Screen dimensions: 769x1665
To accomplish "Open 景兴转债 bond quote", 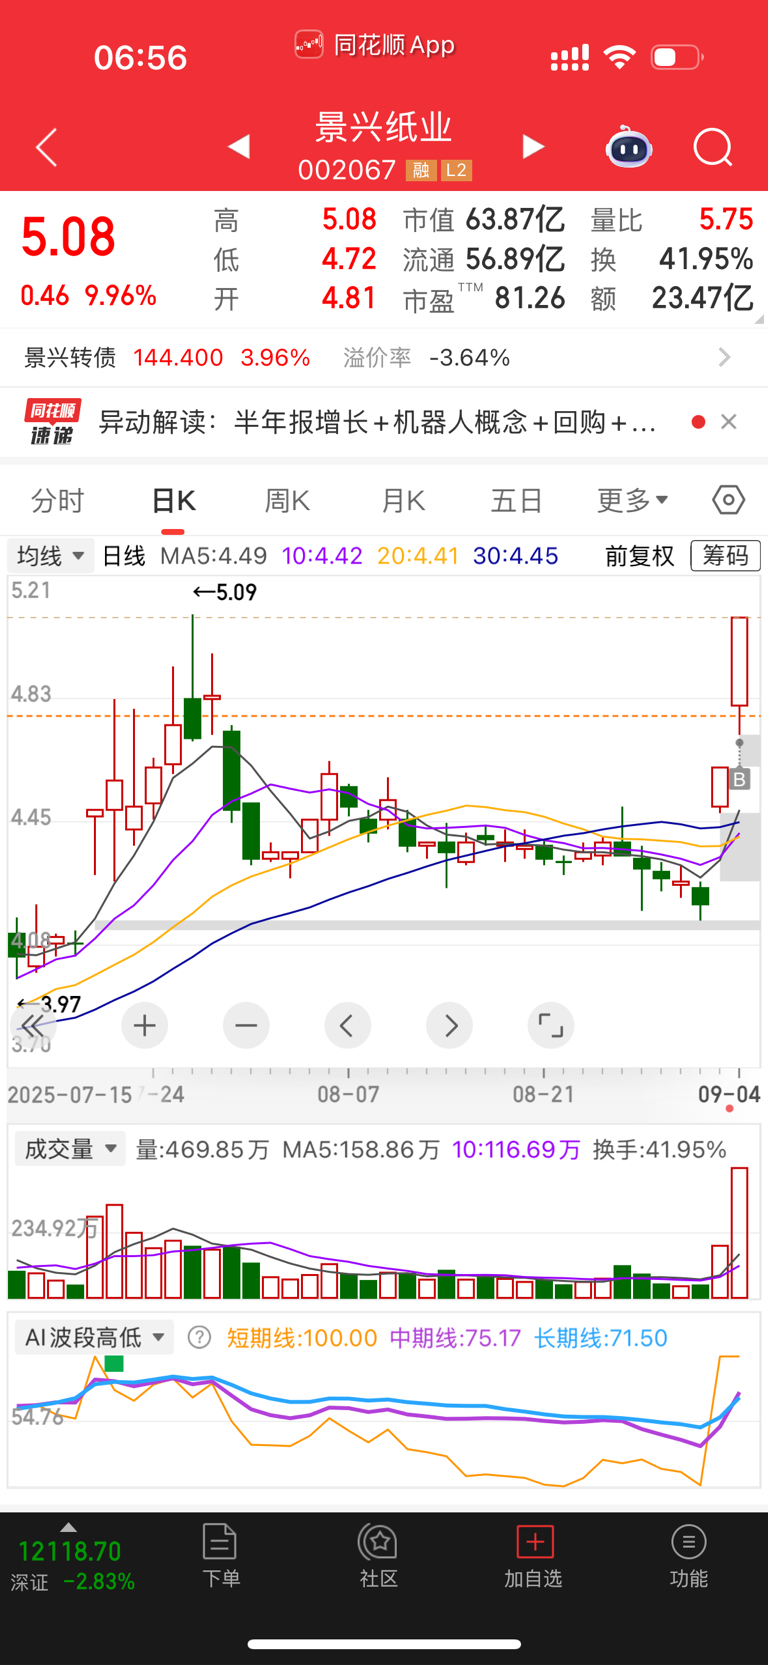I will [167, 357].
